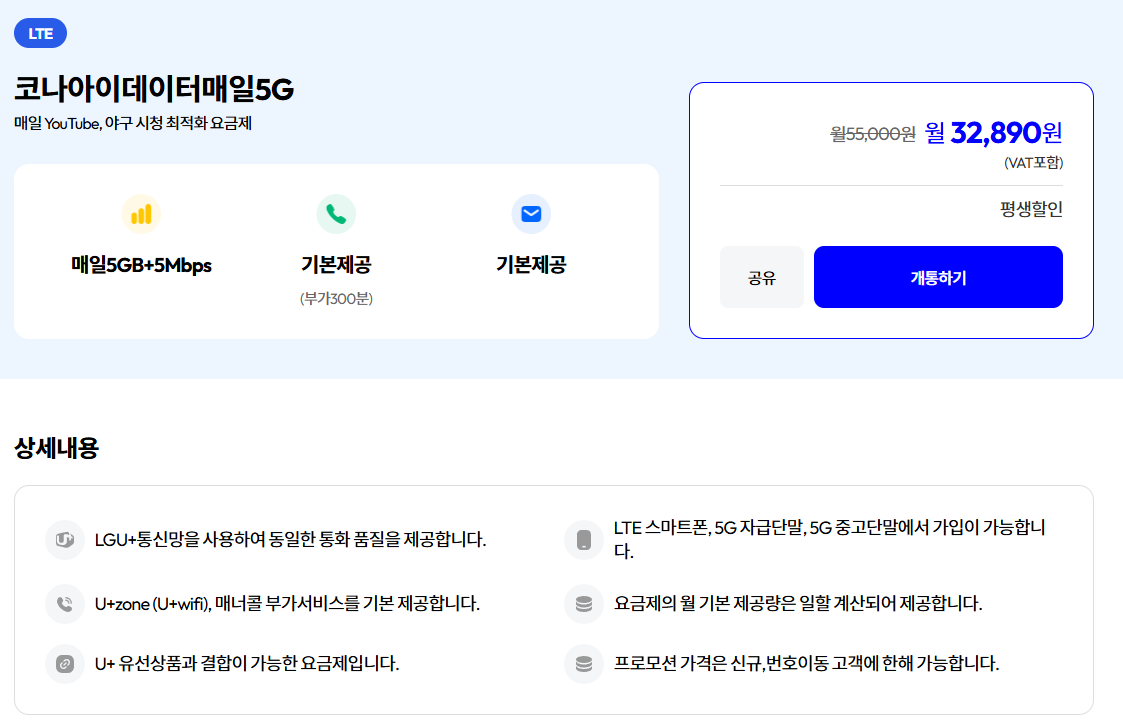Click the crossed-out 월55,000원 price
The width and height of the screenshot is (1123, 726).
(873, 134)
